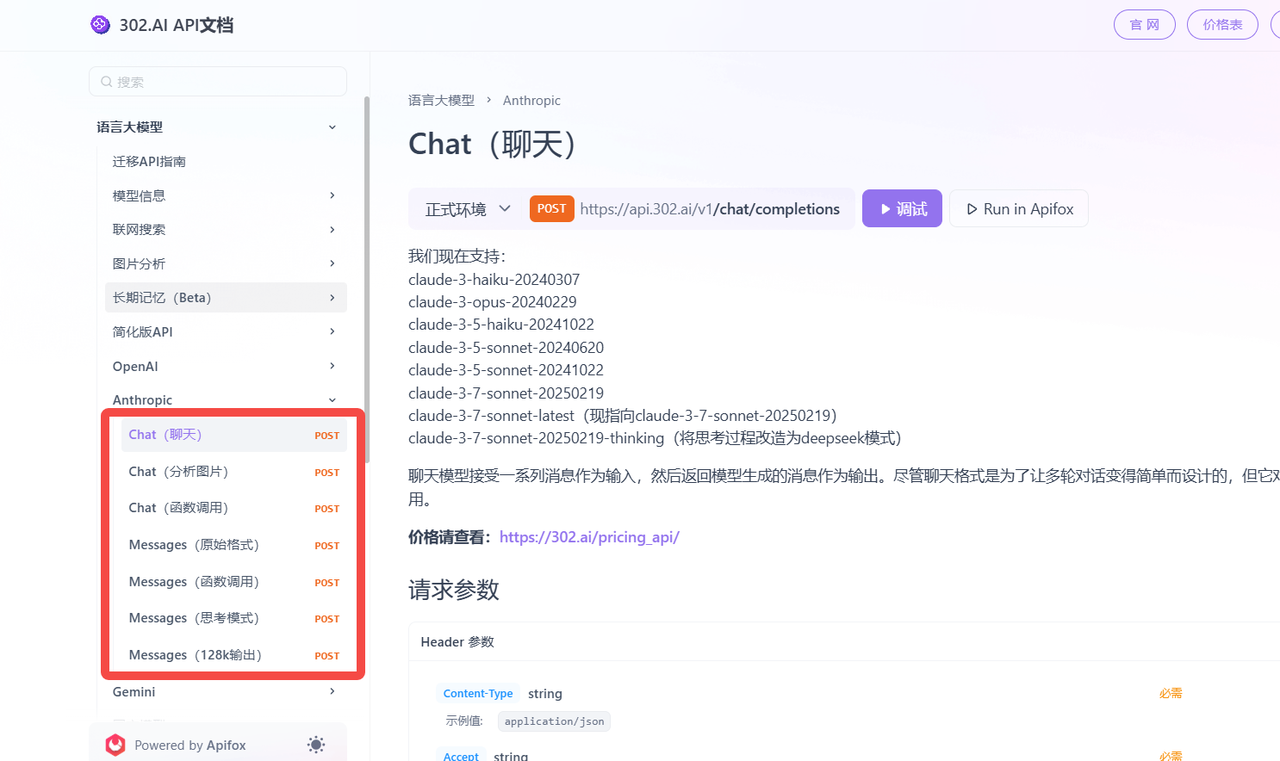
Task: Select Chat（函数调用） sidebar item
Action: [234, 508]
